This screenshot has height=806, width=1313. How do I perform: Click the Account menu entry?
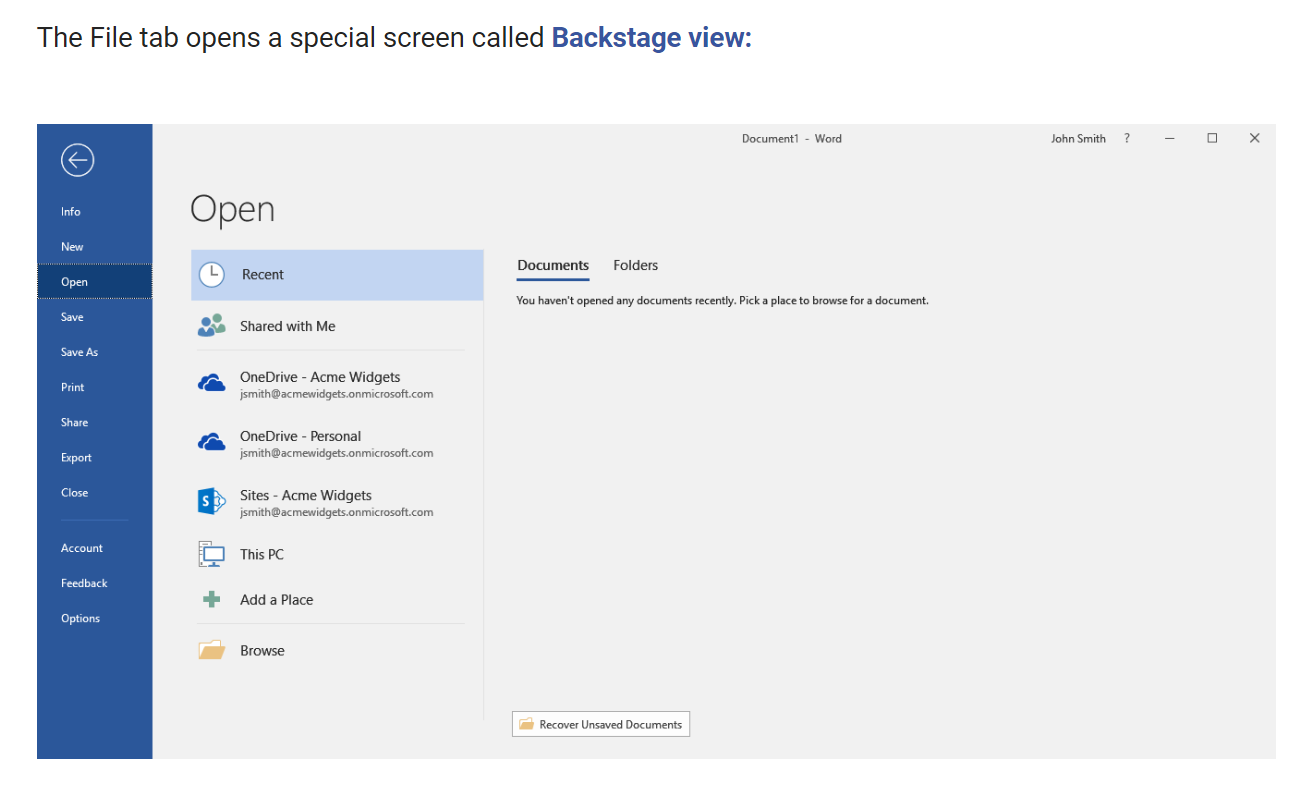click(x=82, y=549)
